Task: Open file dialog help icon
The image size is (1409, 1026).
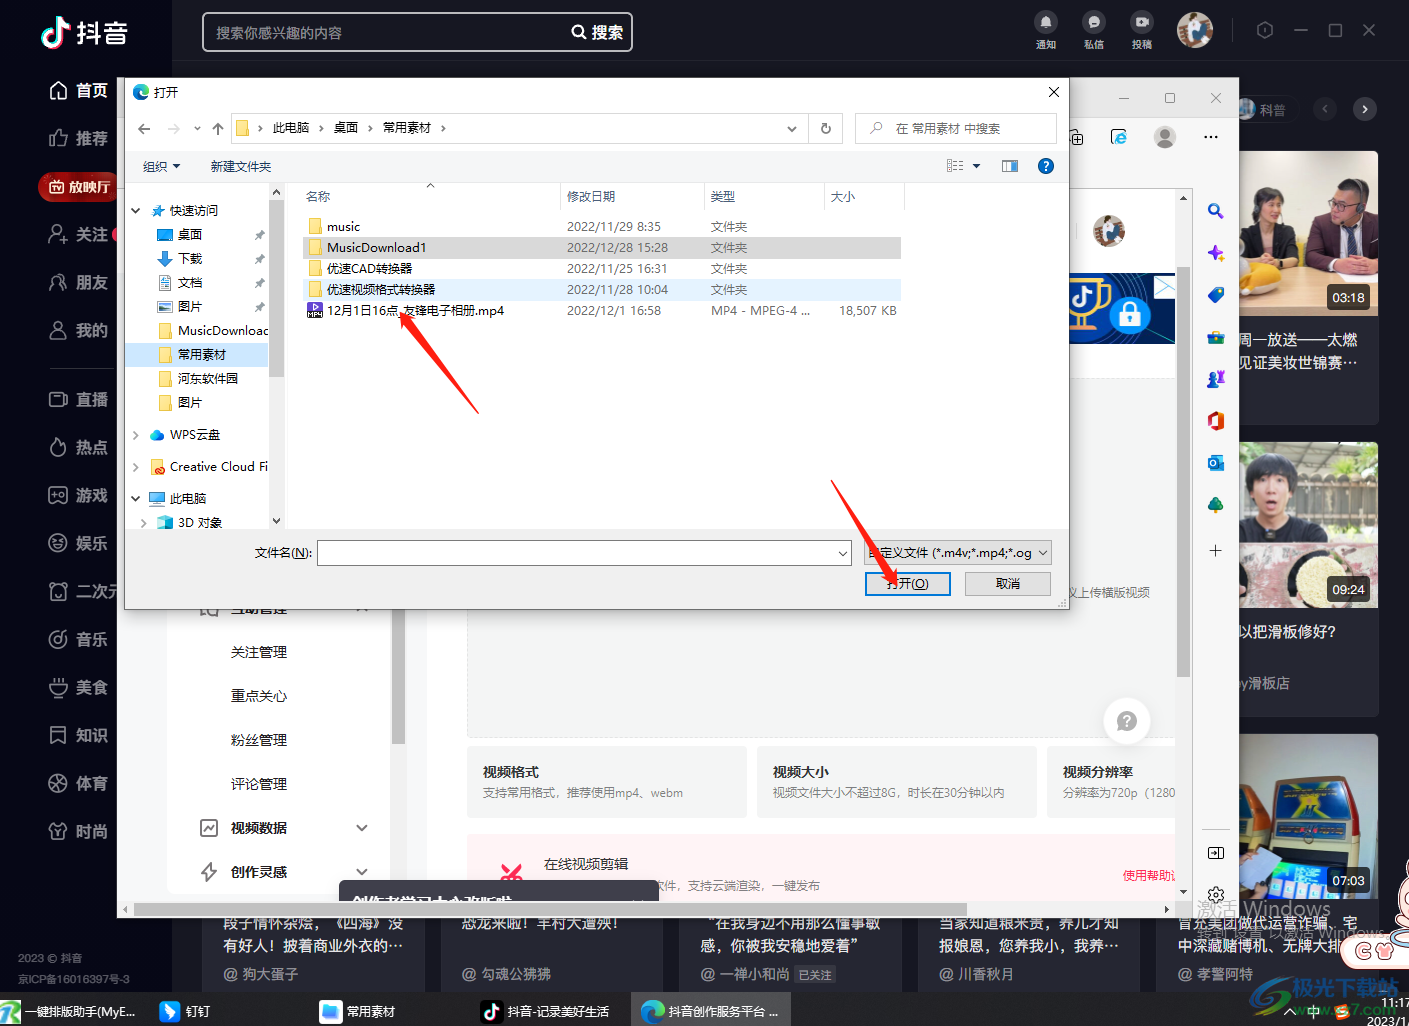Action: 1046,166
